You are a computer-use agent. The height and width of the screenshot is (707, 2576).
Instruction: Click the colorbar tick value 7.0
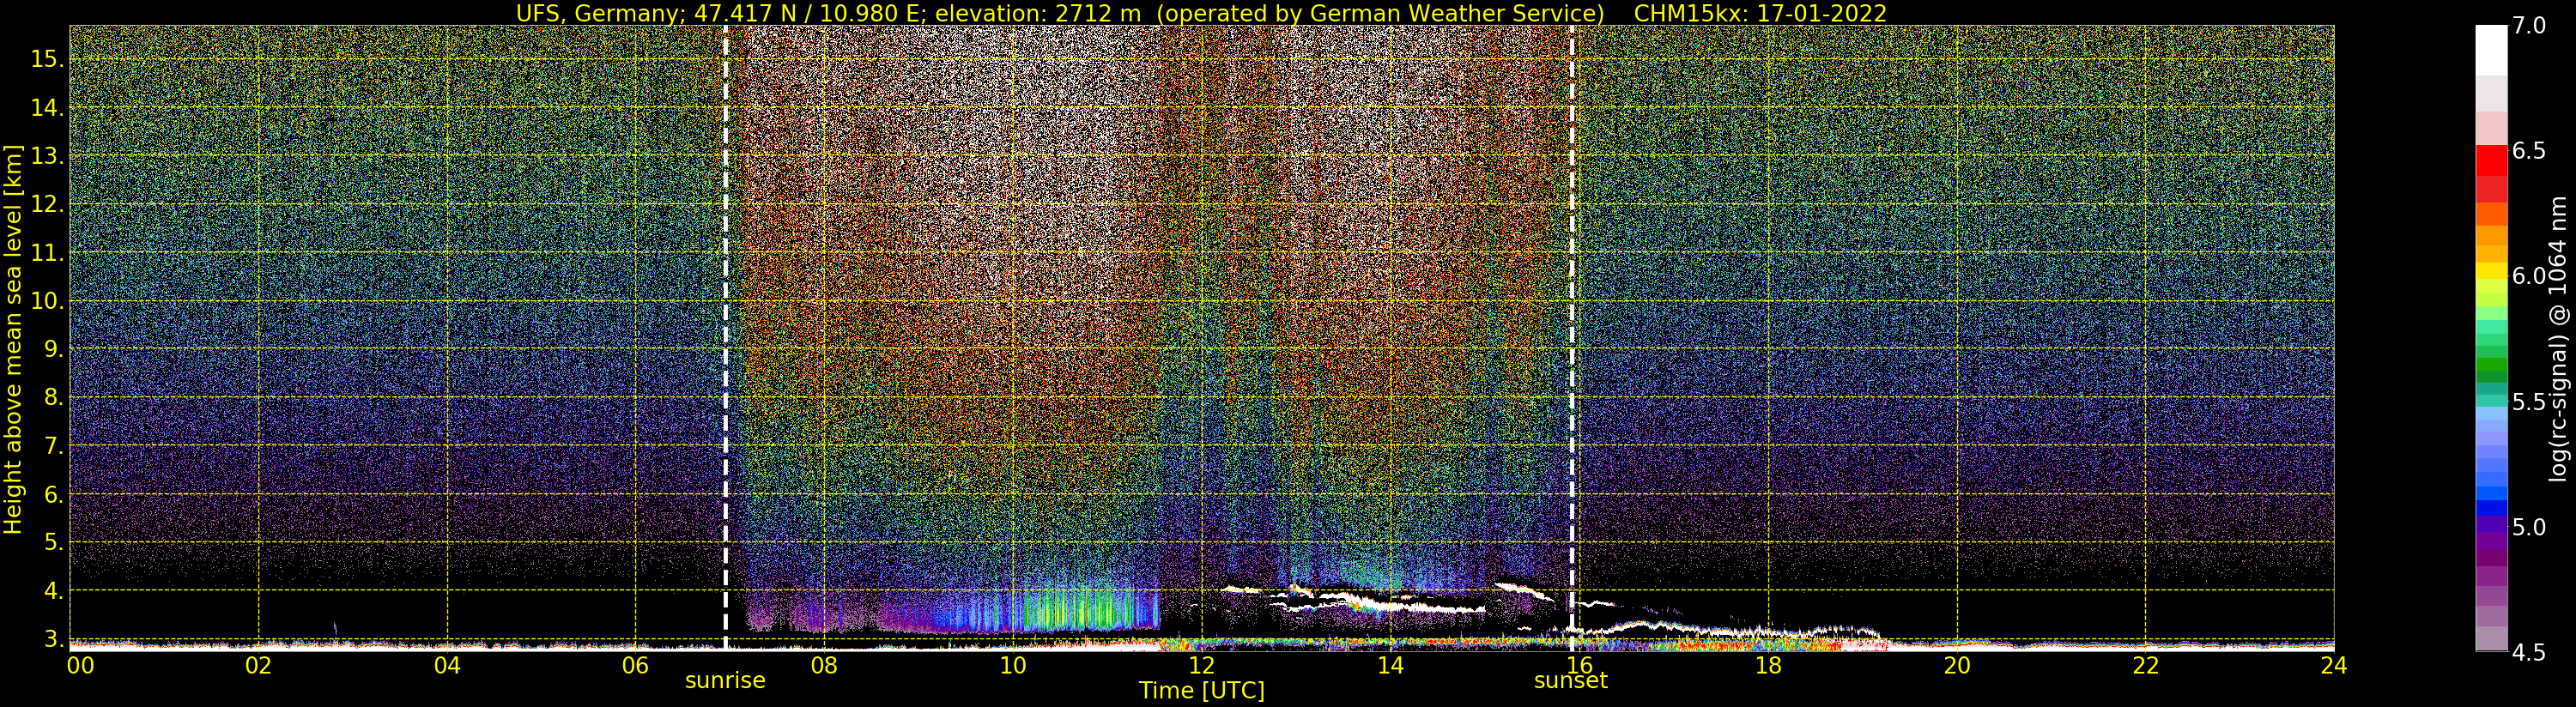[2529, 26]
